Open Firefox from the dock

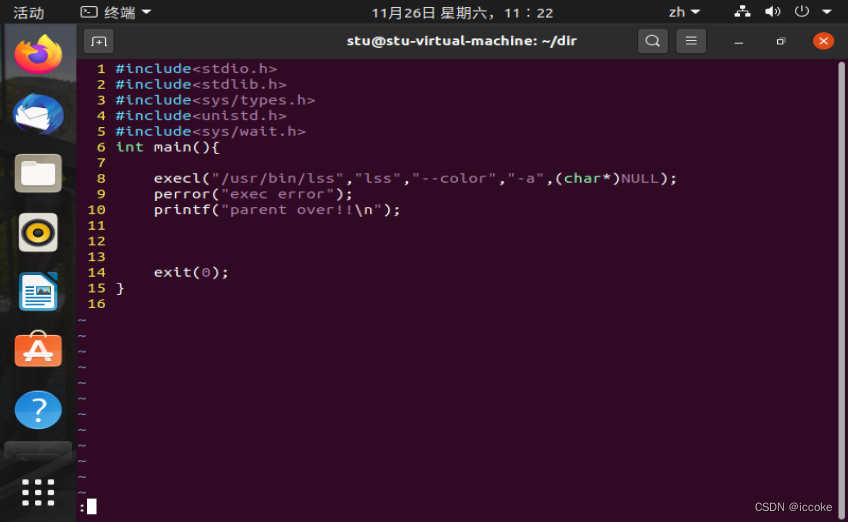coord(38,54)
